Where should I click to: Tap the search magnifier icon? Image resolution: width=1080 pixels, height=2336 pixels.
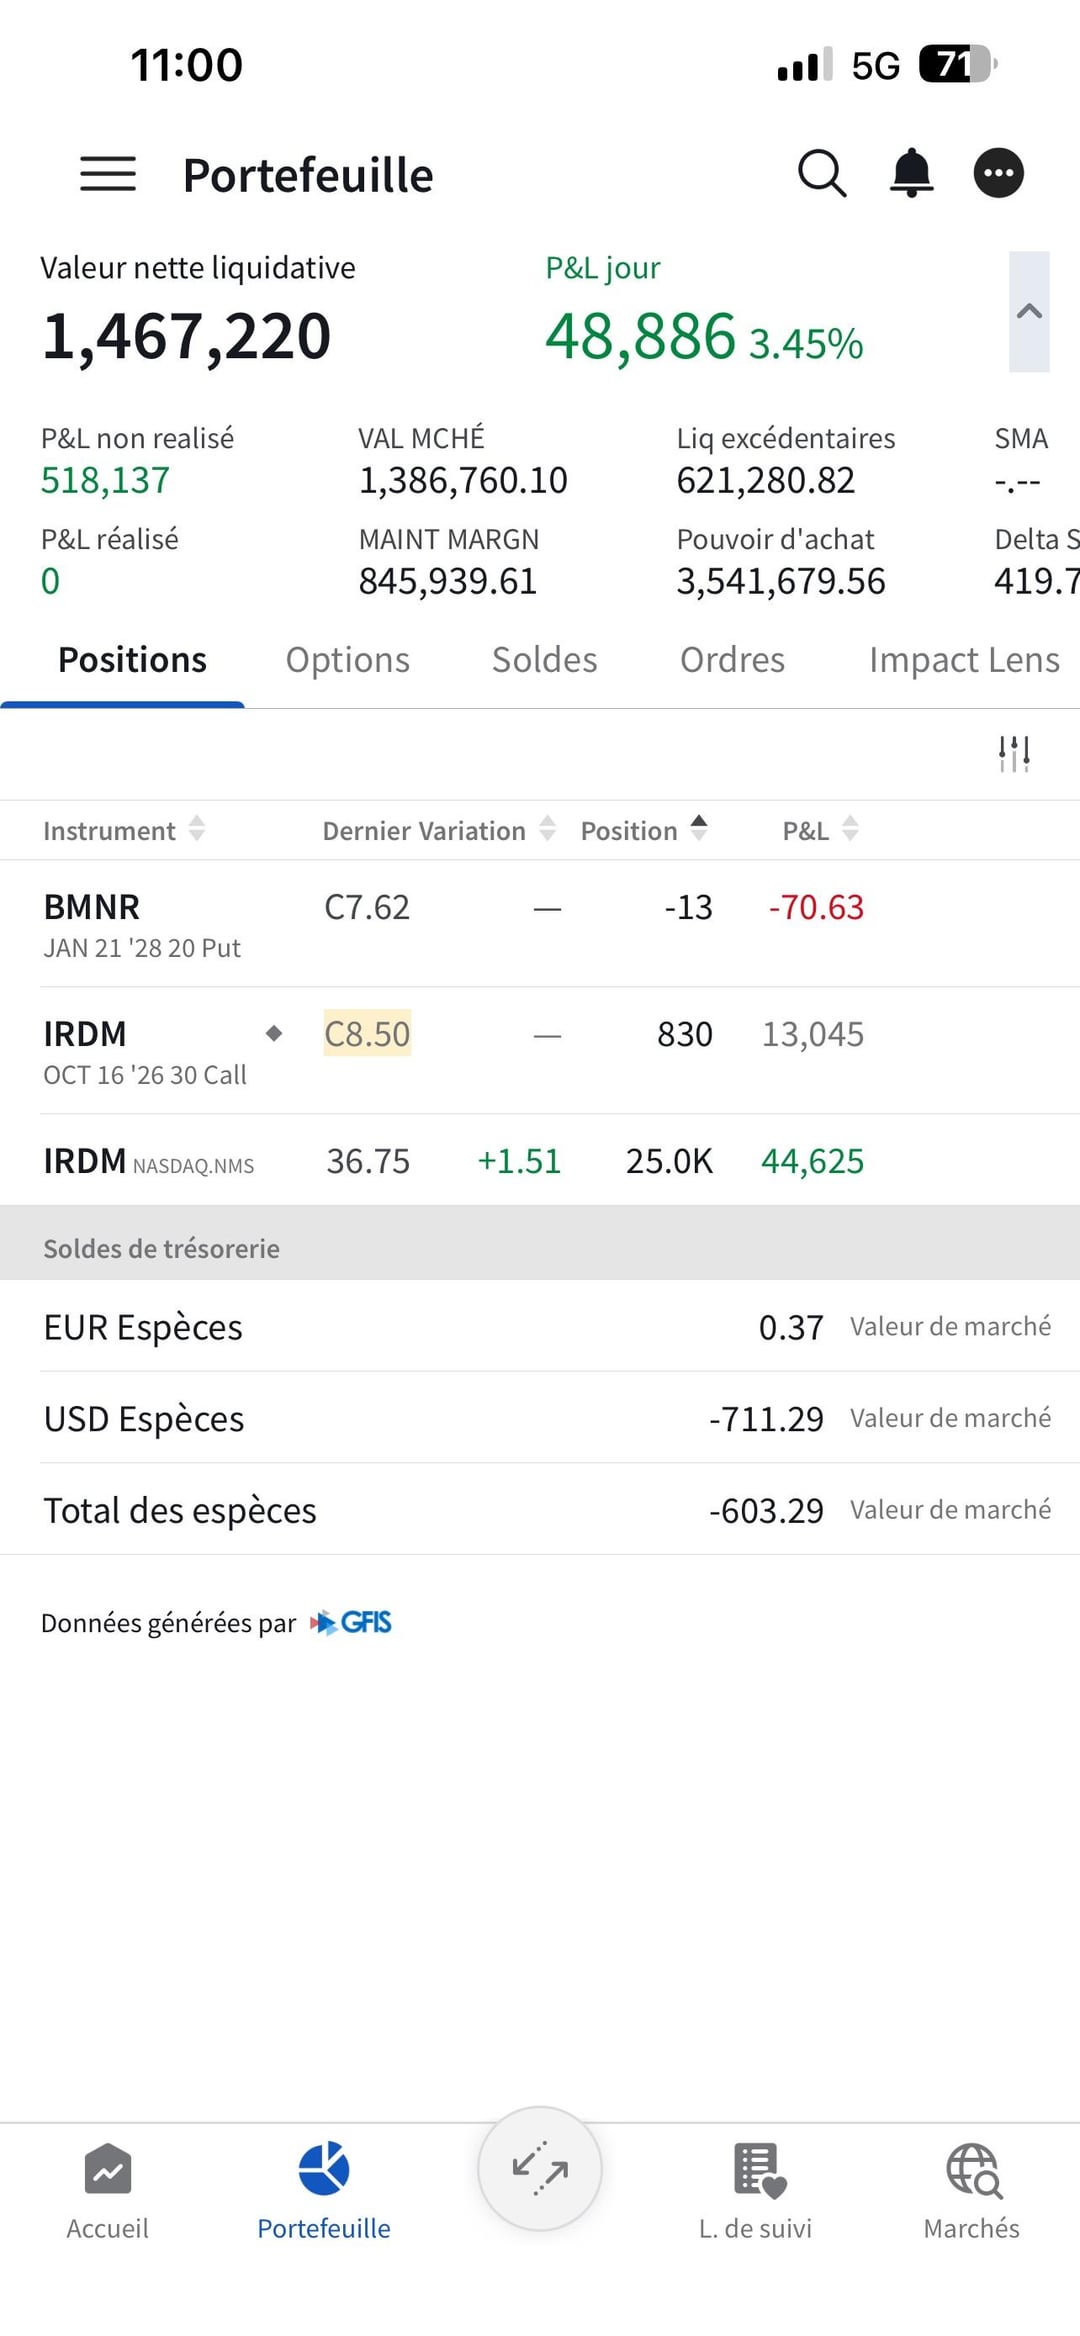point(822,174)
